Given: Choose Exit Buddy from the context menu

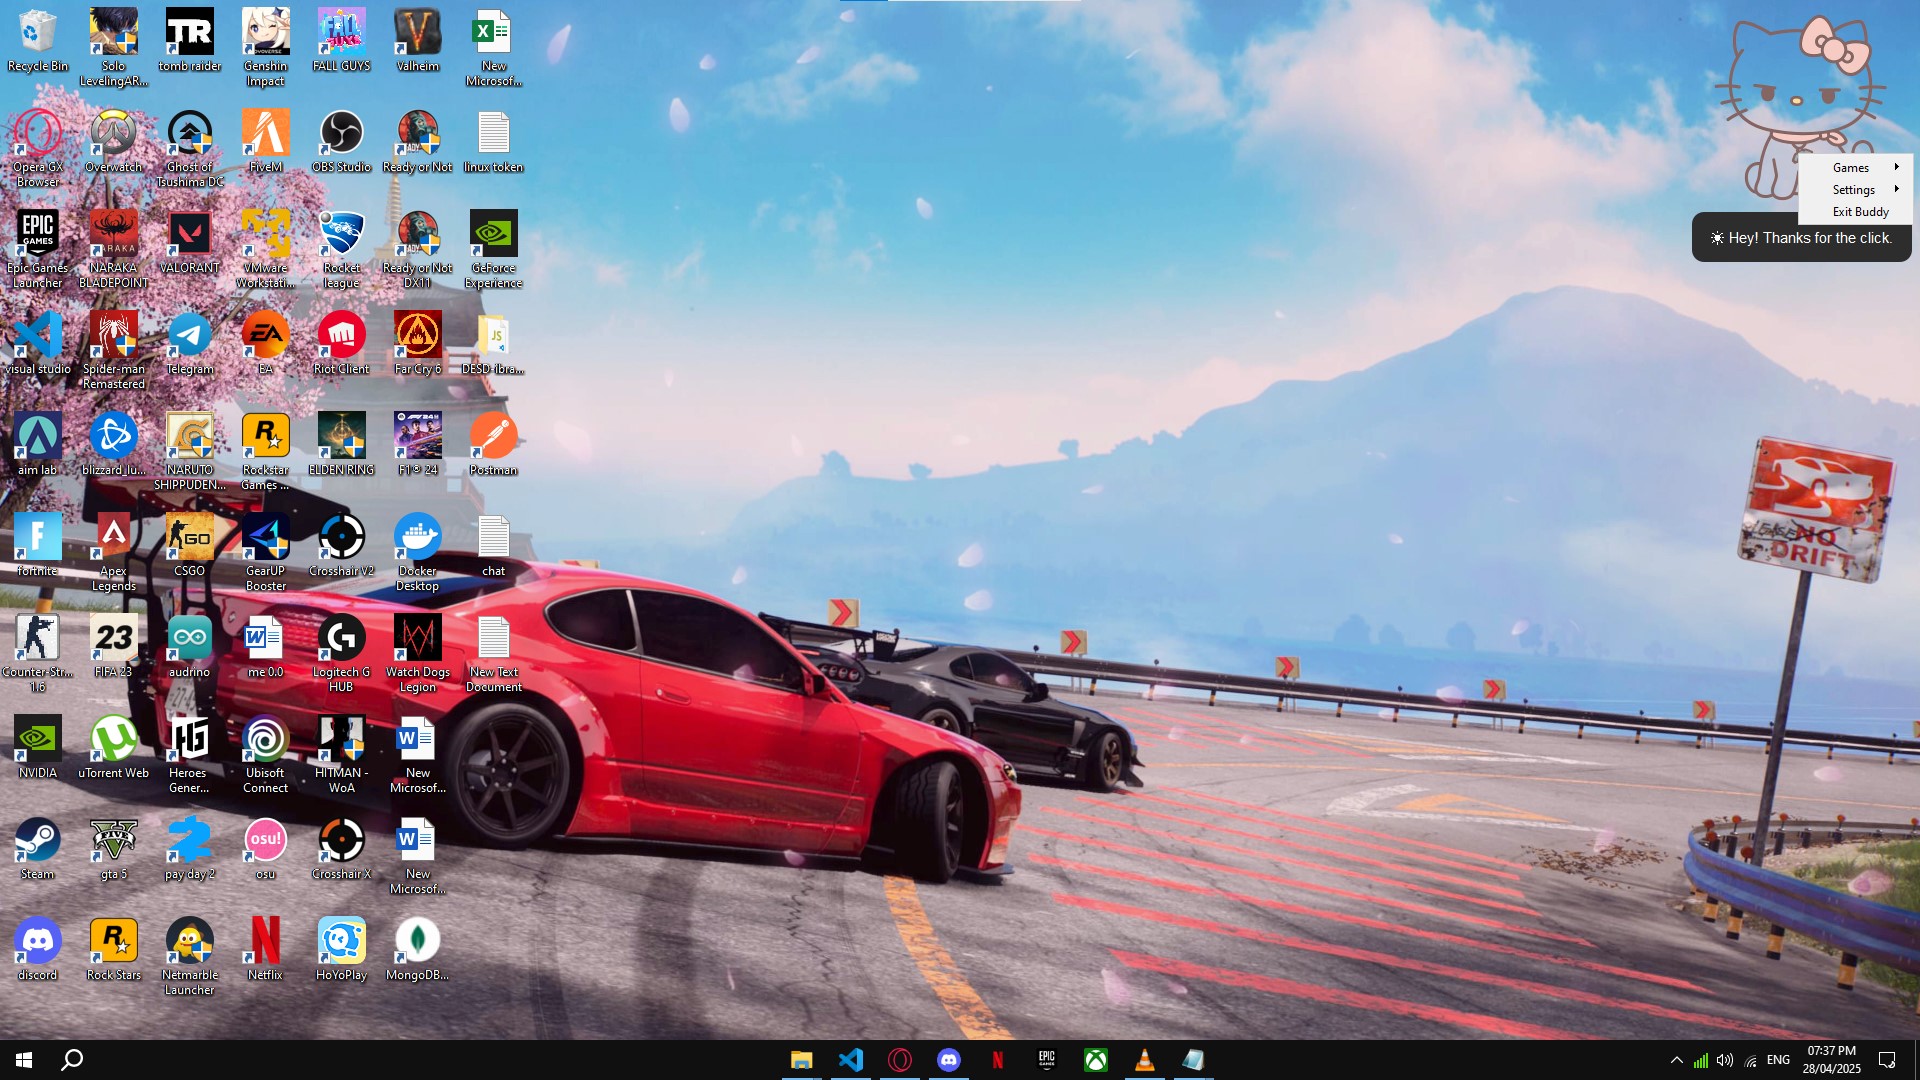Looking at the screenshot, I should [x=1855, y=211].
